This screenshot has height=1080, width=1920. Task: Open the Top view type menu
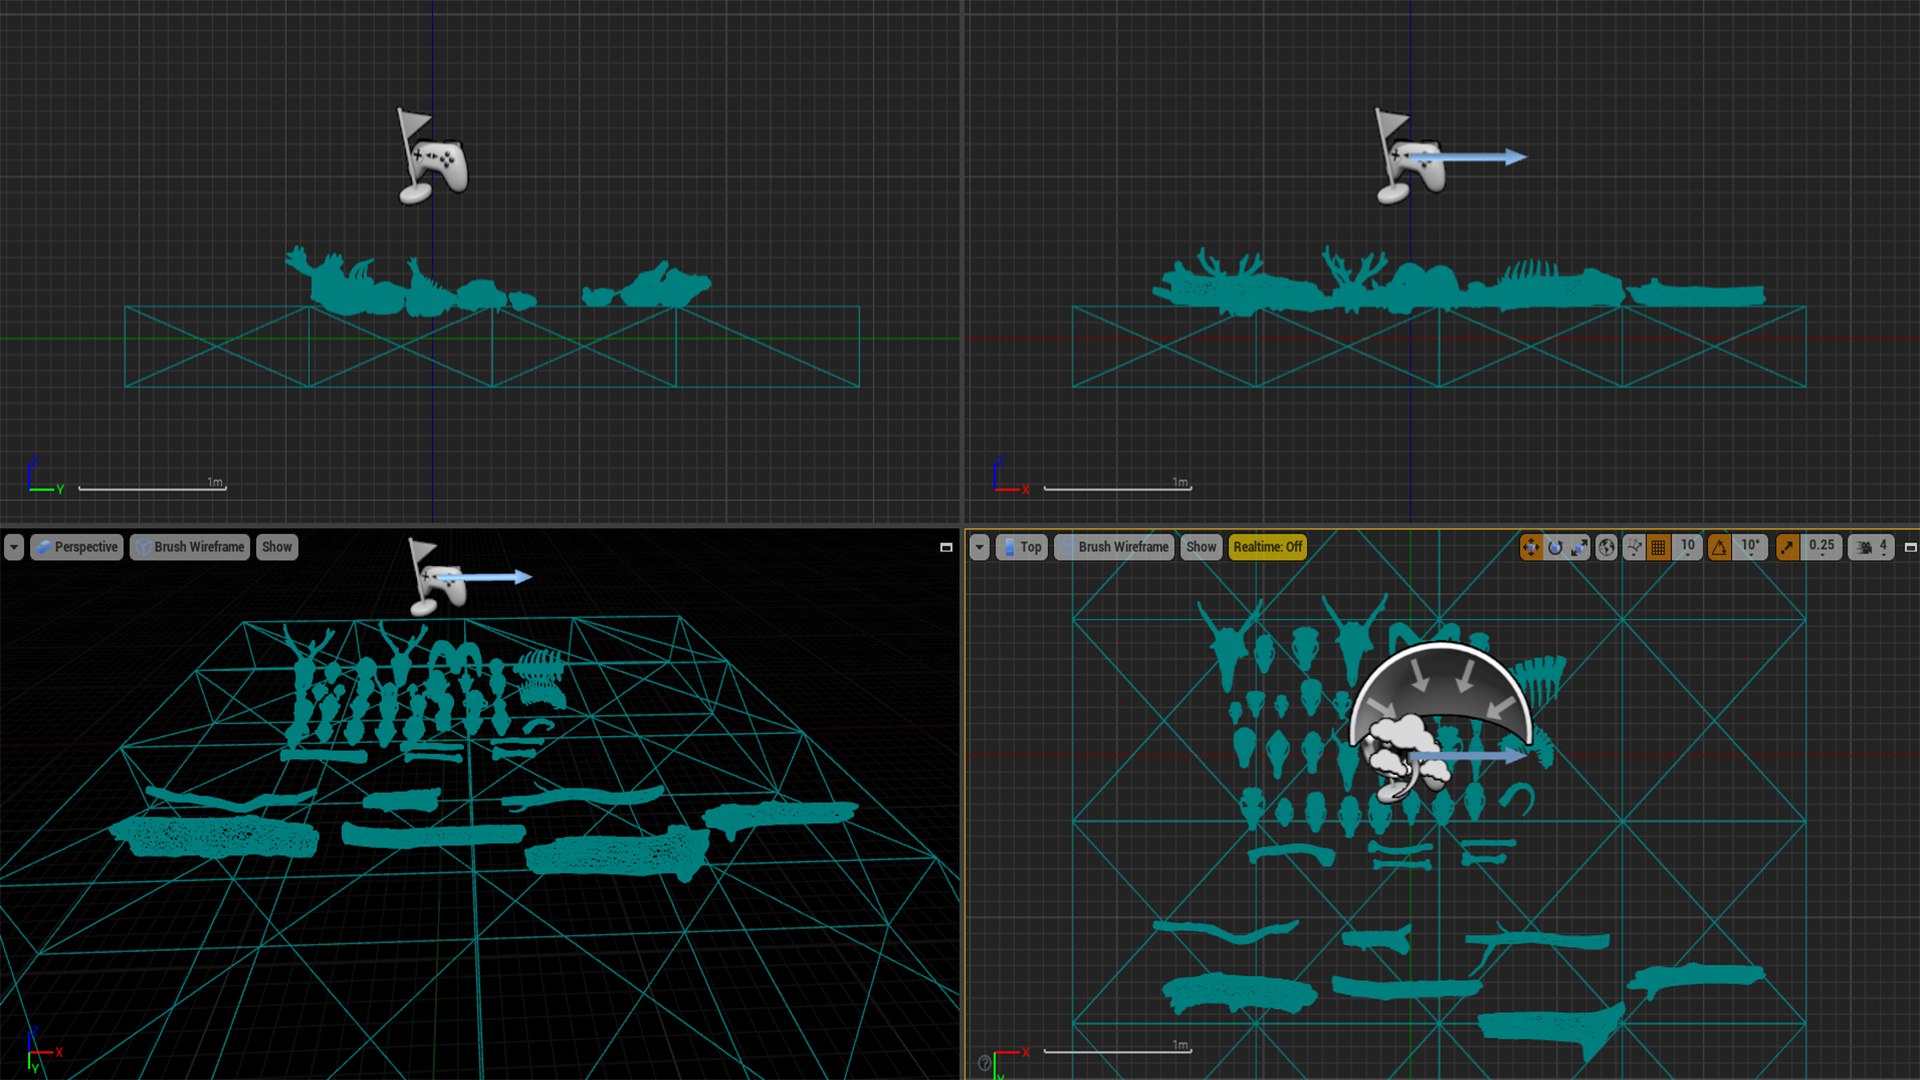[x=1022, y=547]
